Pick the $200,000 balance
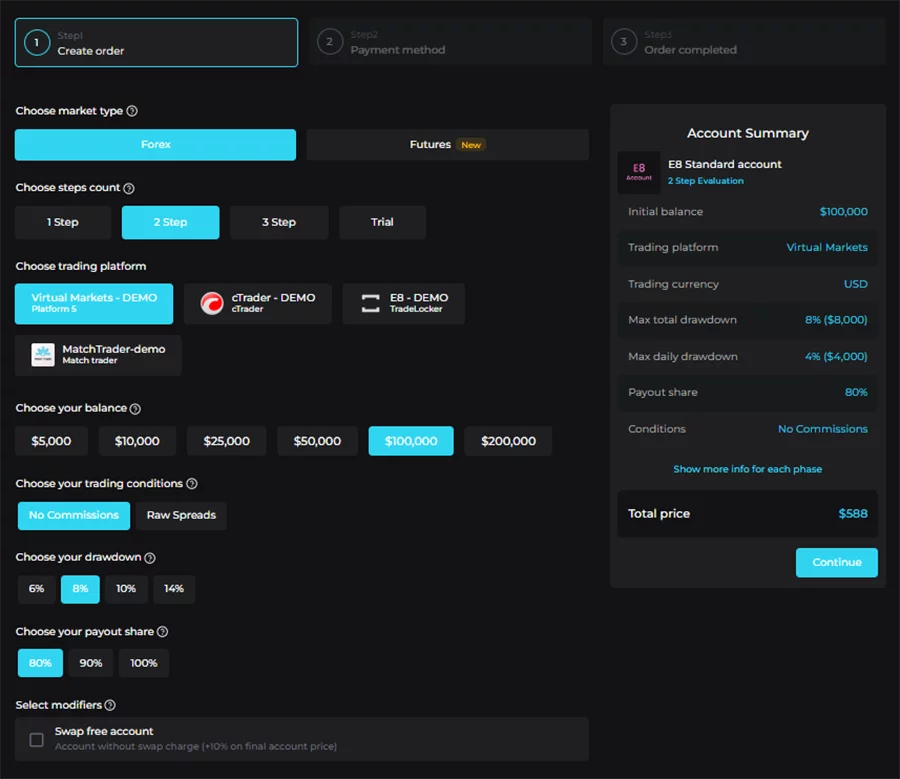900x779 pixels. [508, 441]
